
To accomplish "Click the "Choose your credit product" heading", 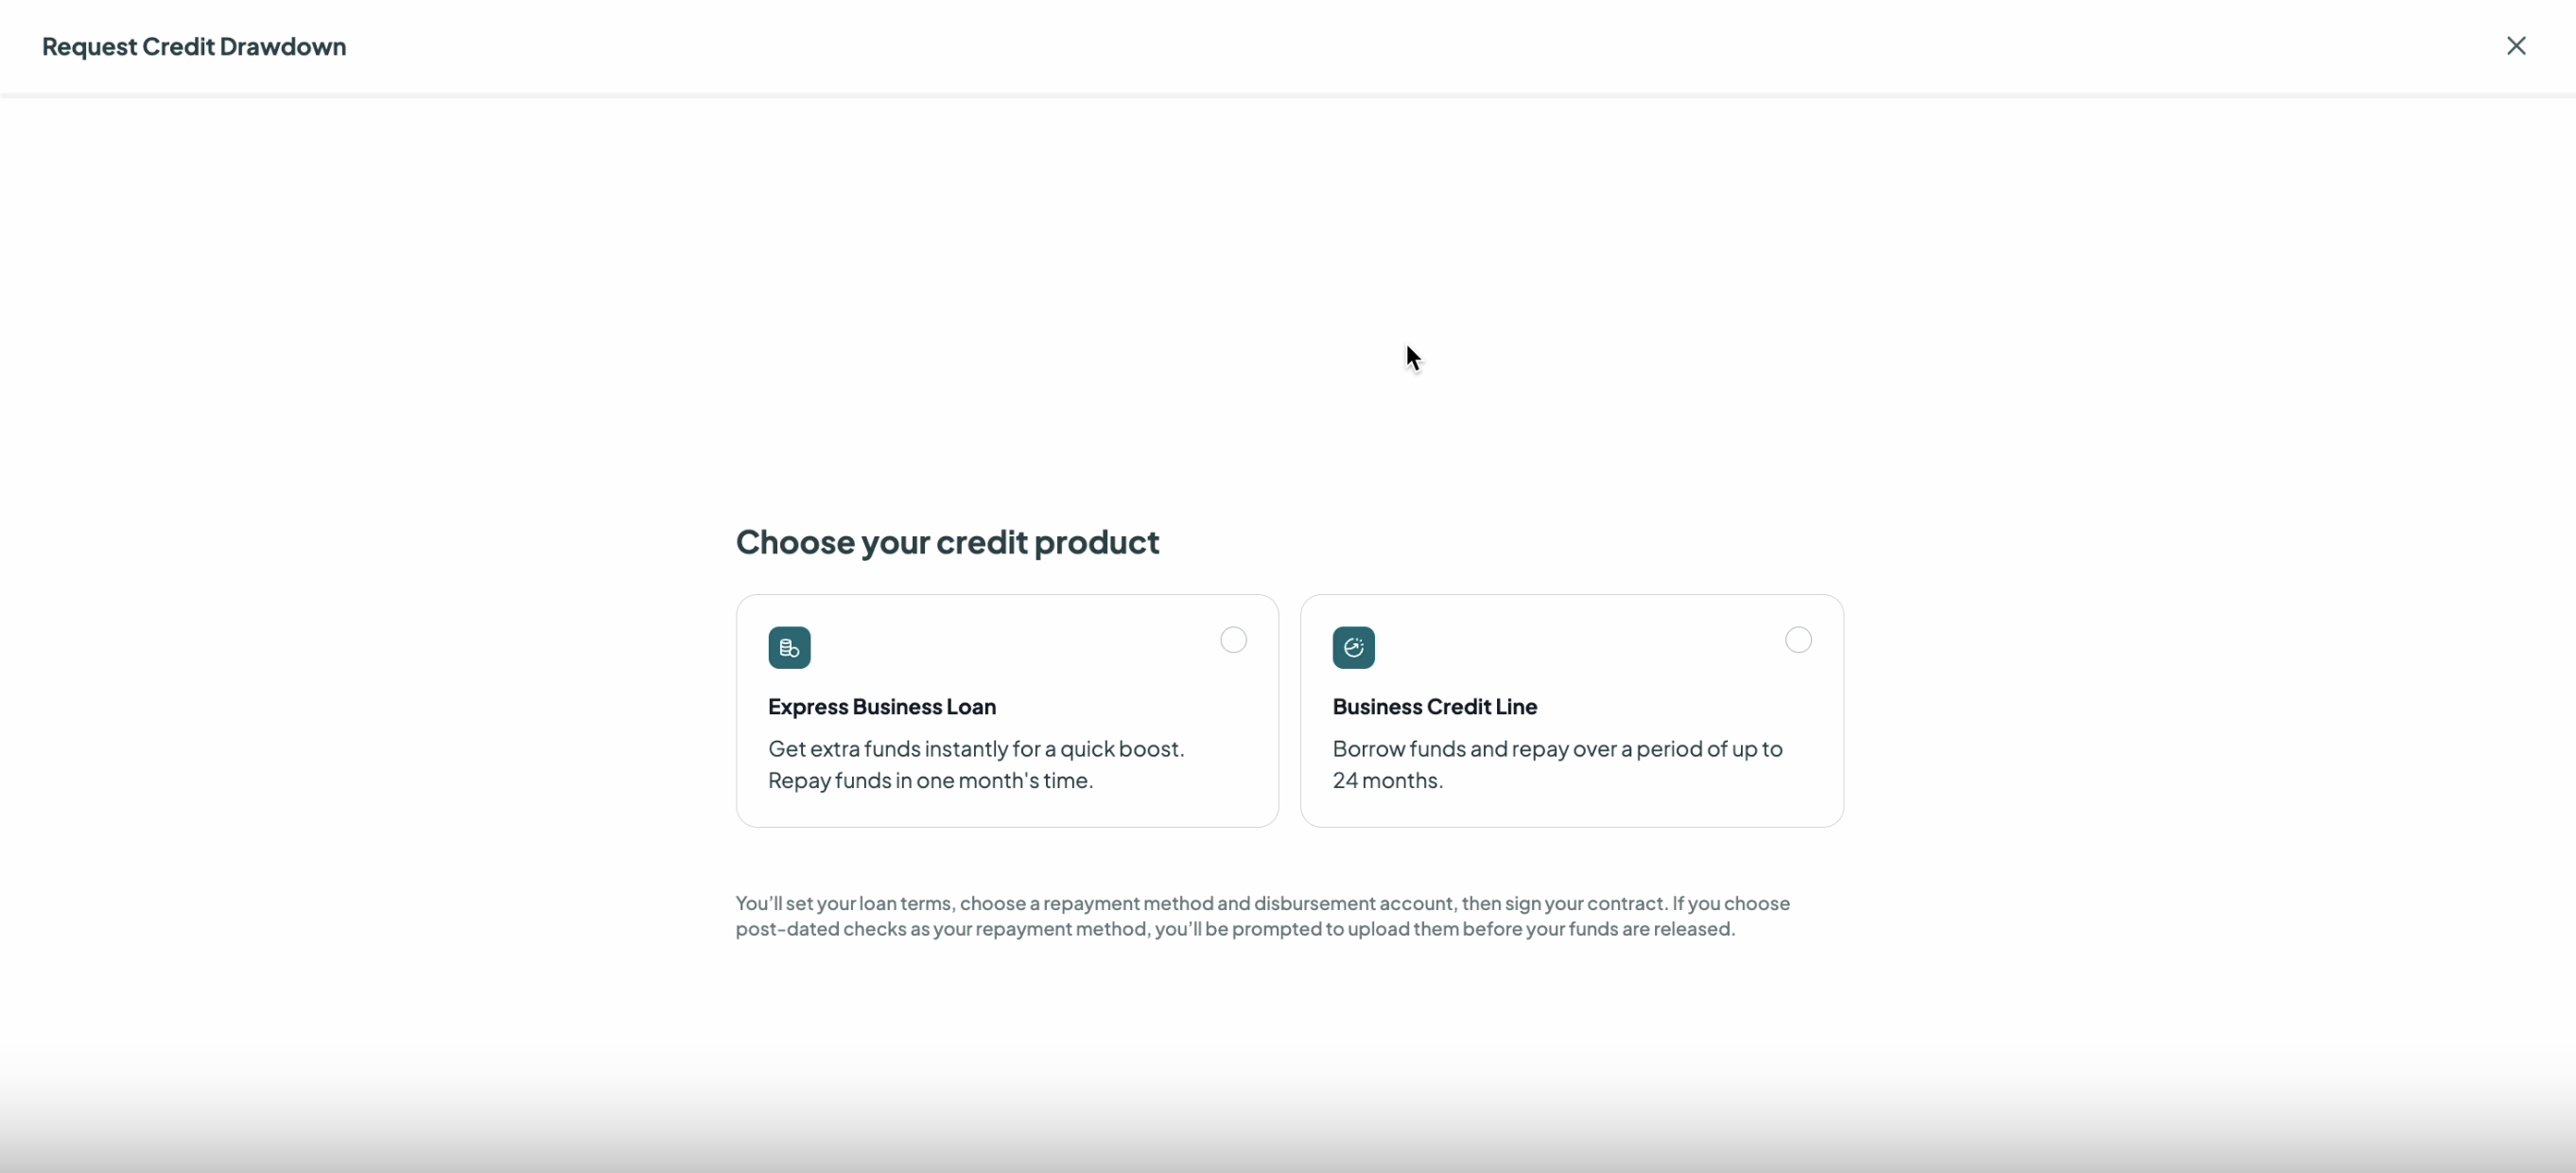I will tap(947, 542).
